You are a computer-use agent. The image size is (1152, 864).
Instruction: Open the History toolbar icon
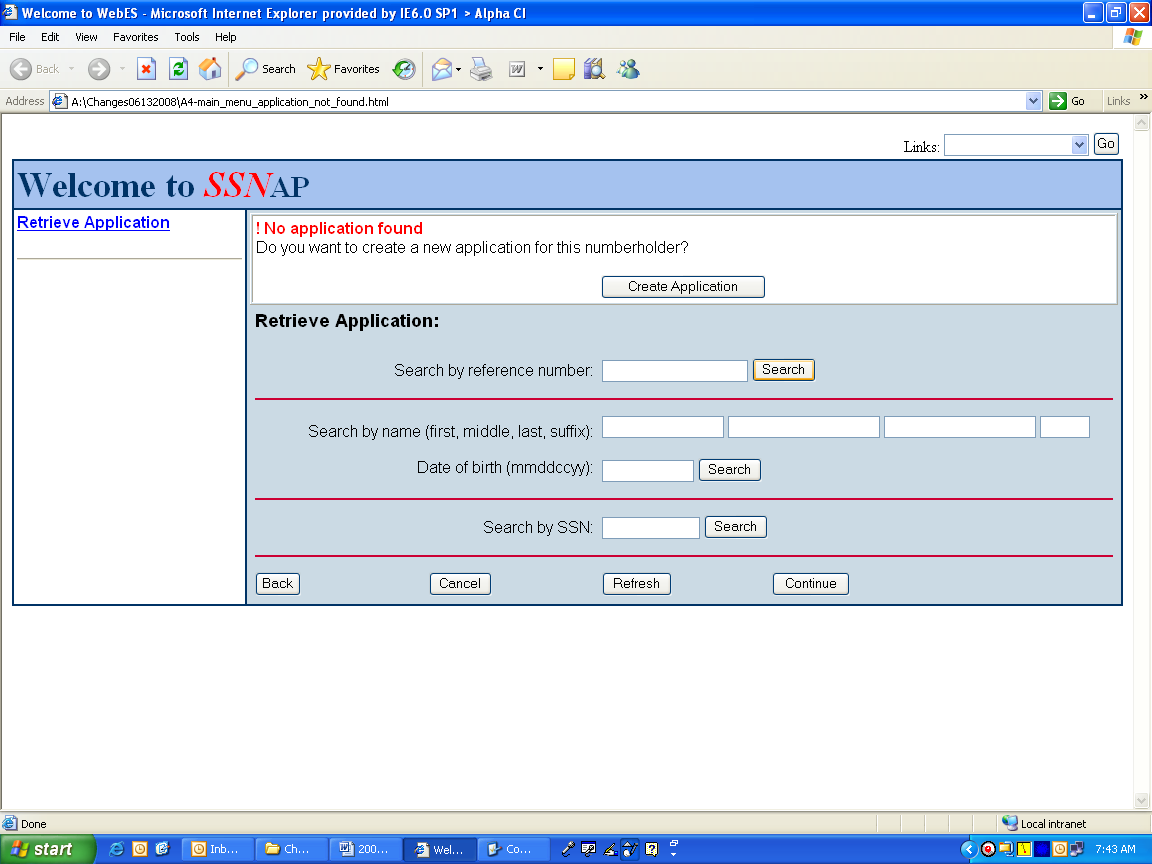404,69
